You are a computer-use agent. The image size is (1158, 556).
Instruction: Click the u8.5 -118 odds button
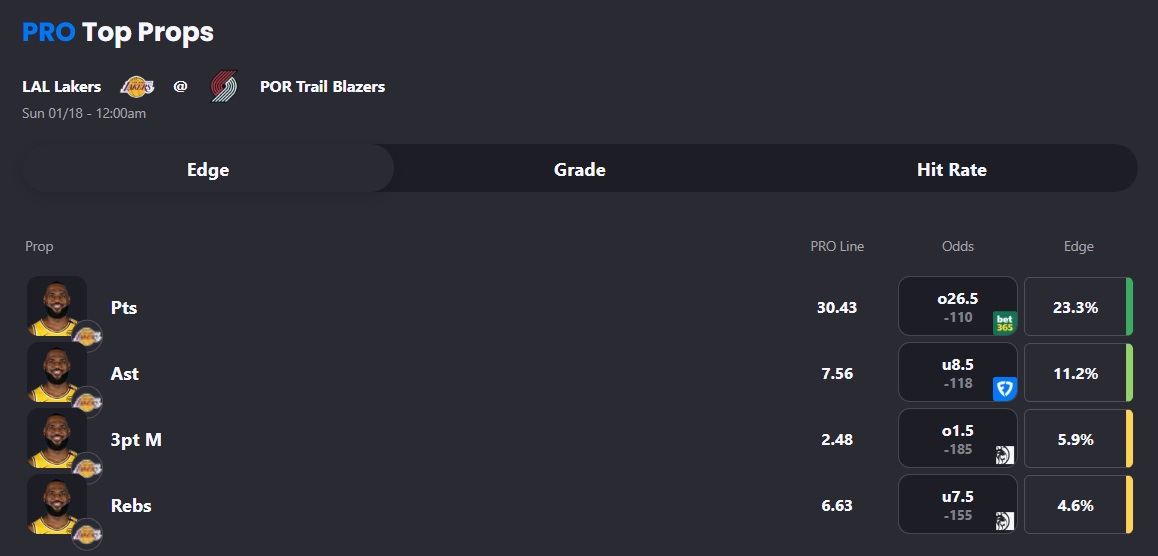pos(957,372)
